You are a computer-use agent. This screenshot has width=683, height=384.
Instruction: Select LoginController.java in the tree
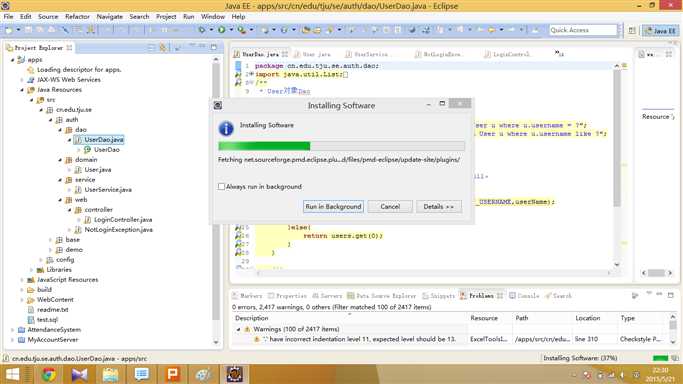123,220
